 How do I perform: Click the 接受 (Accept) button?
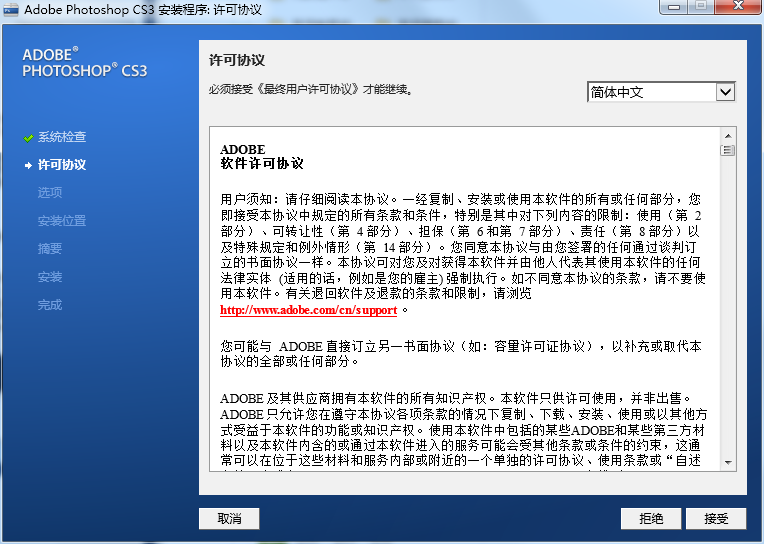tap(716, 519)
